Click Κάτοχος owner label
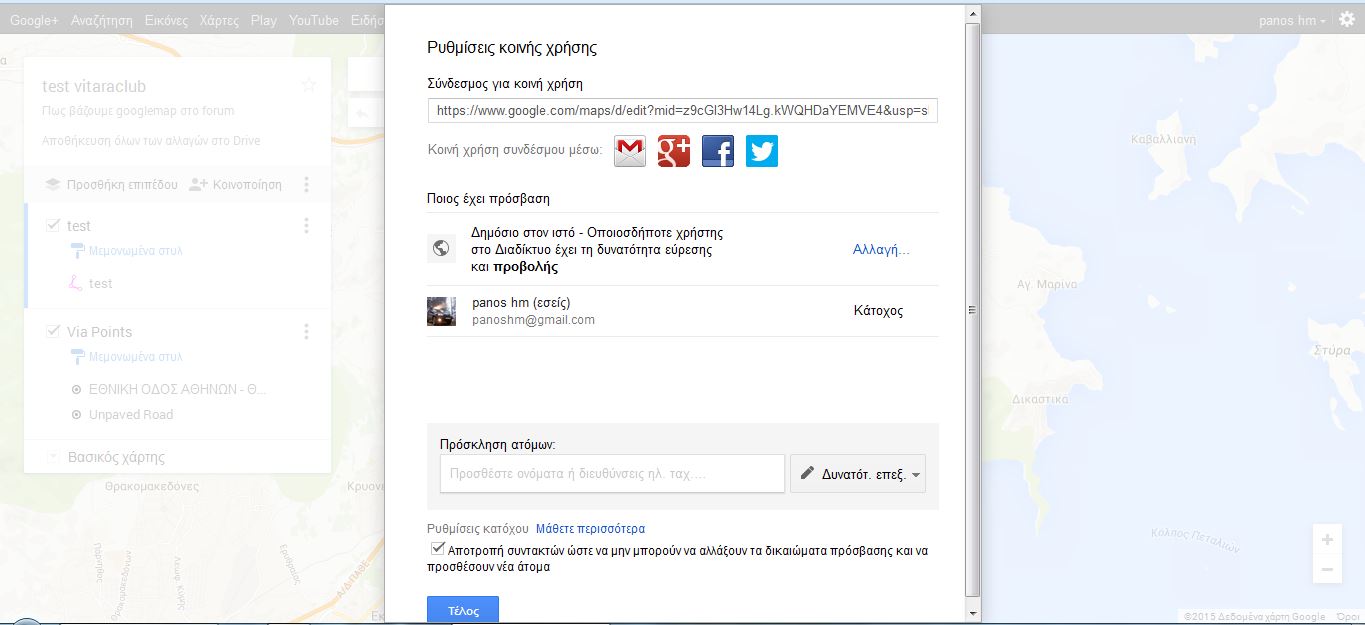Screen dimensions: 1365x625 (878, 311)
